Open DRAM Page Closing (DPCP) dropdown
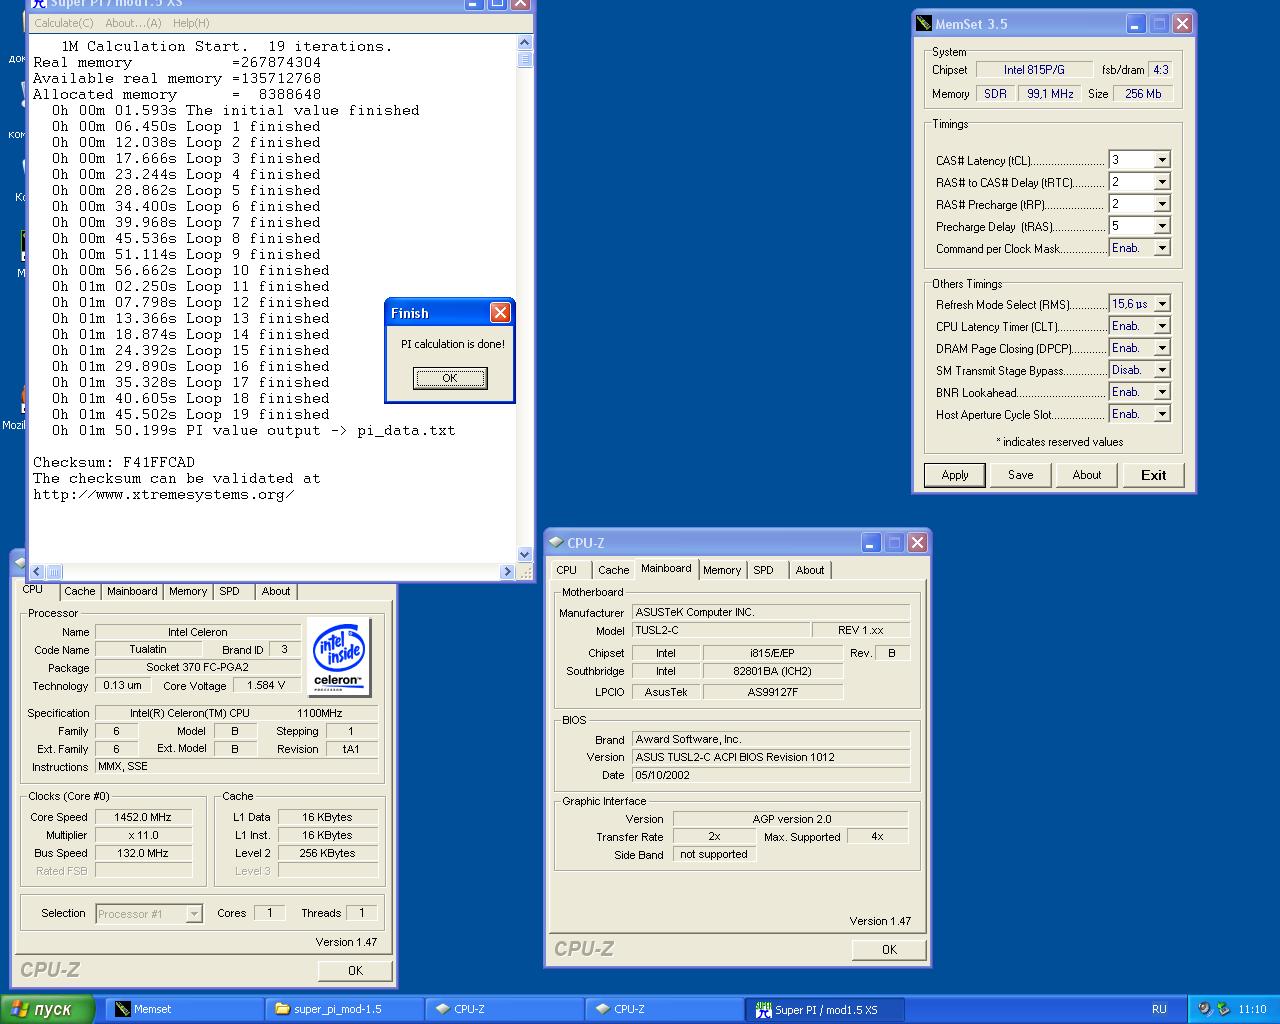Screen dimensions: 1280x1024 1162,348
